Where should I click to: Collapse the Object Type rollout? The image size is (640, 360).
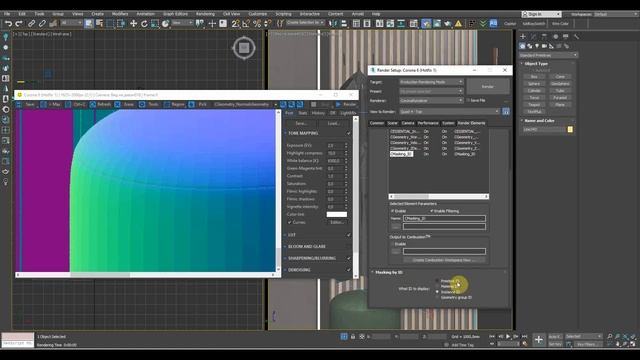(x=536, y=64)
